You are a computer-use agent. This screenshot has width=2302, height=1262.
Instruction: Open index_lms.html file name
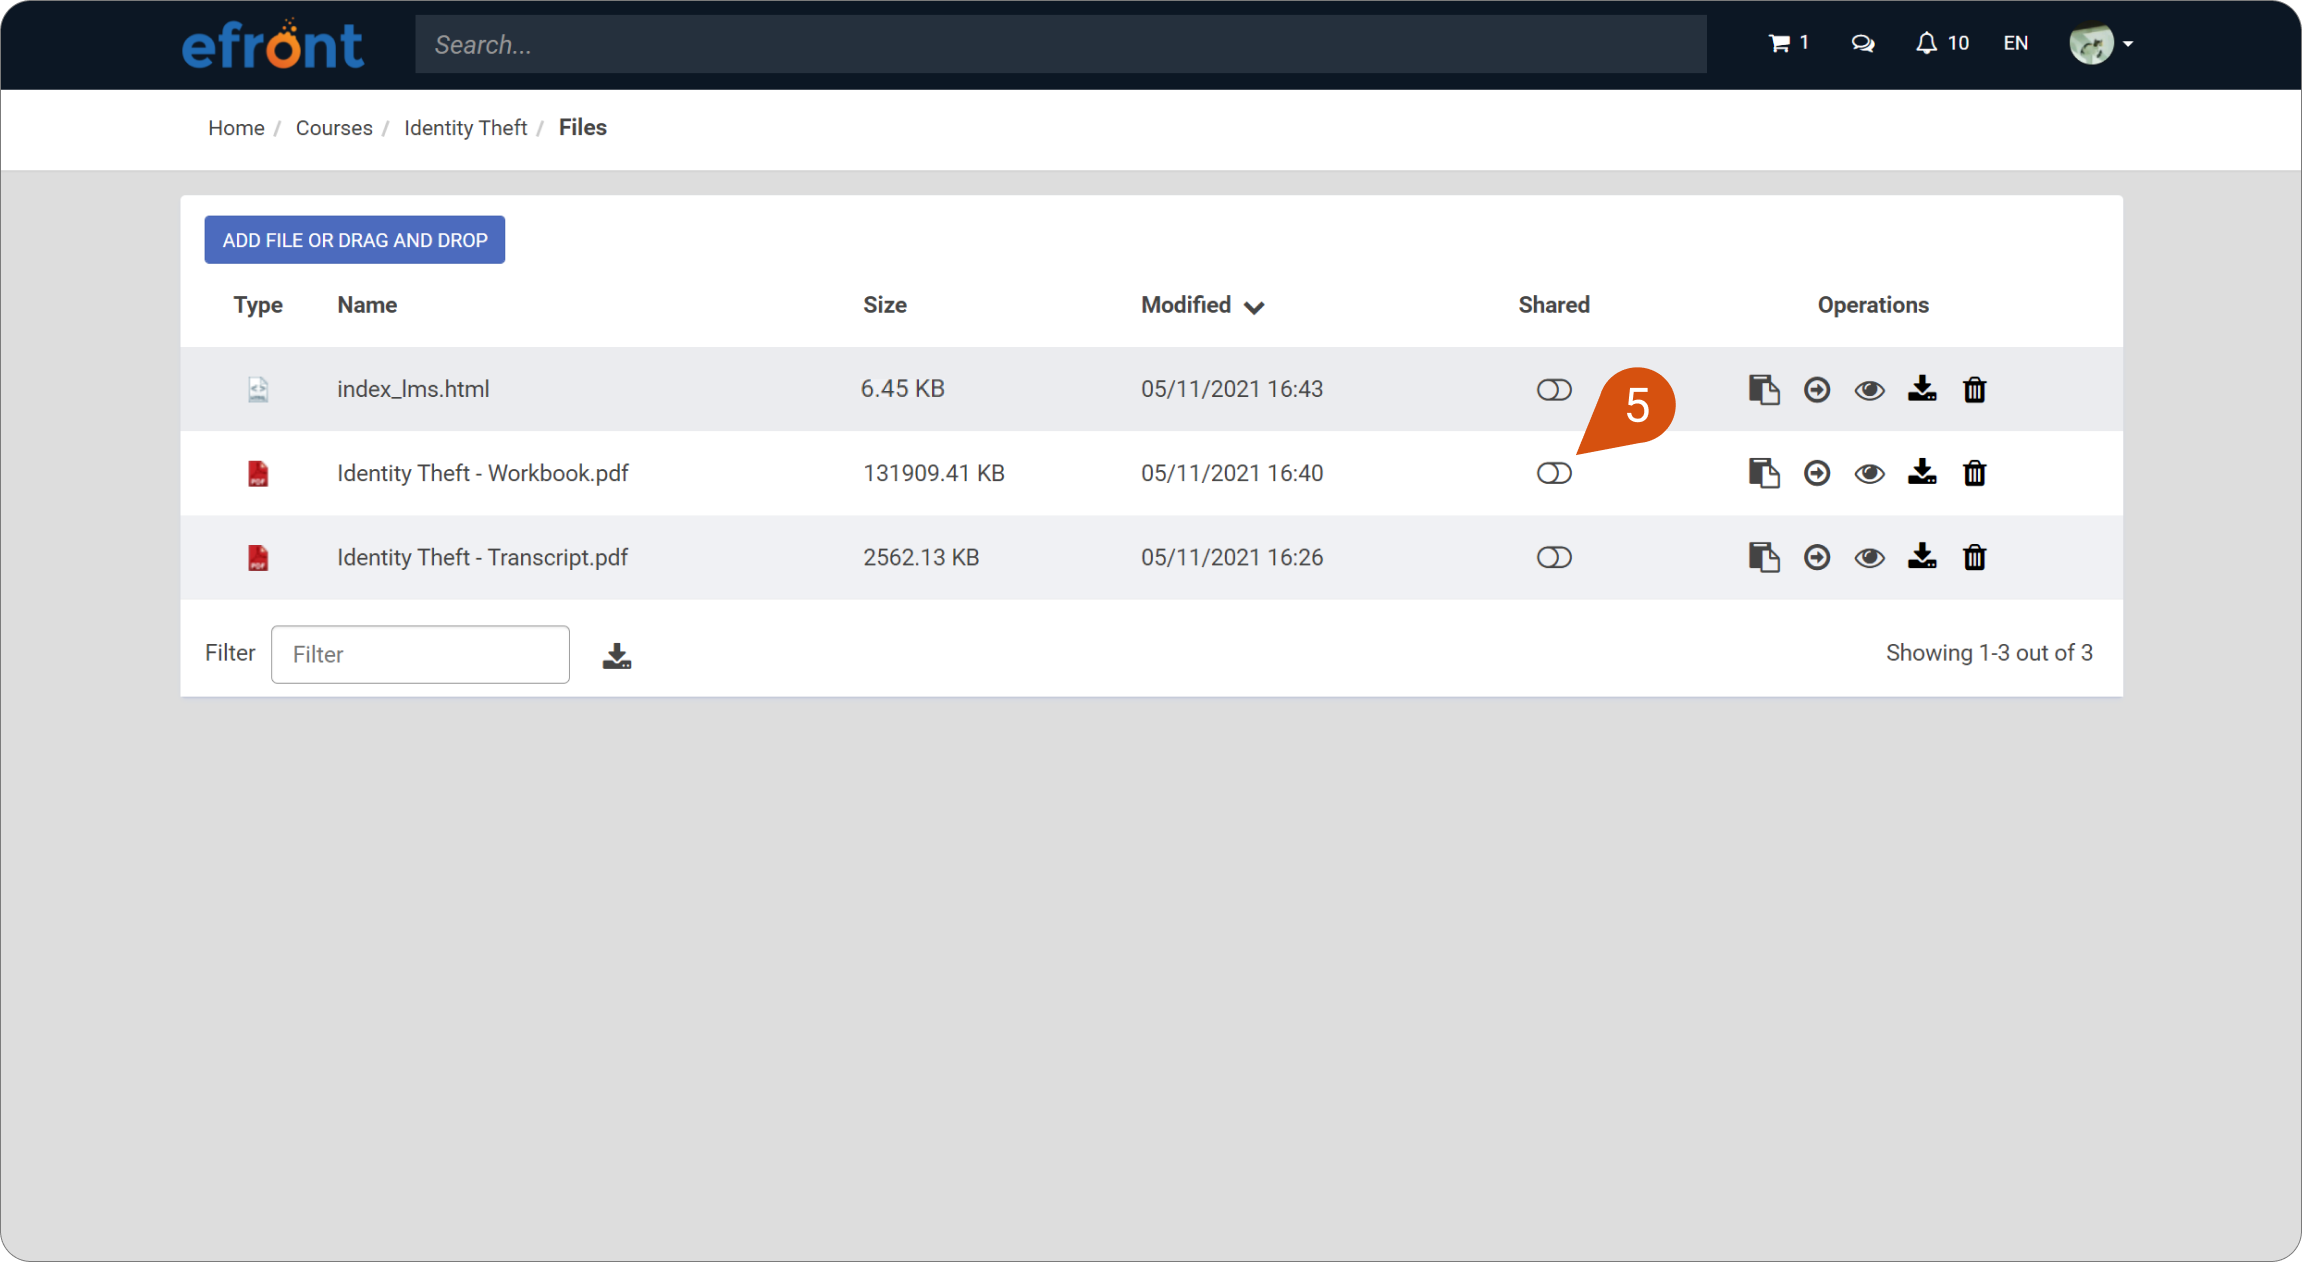tap(413, 389)
